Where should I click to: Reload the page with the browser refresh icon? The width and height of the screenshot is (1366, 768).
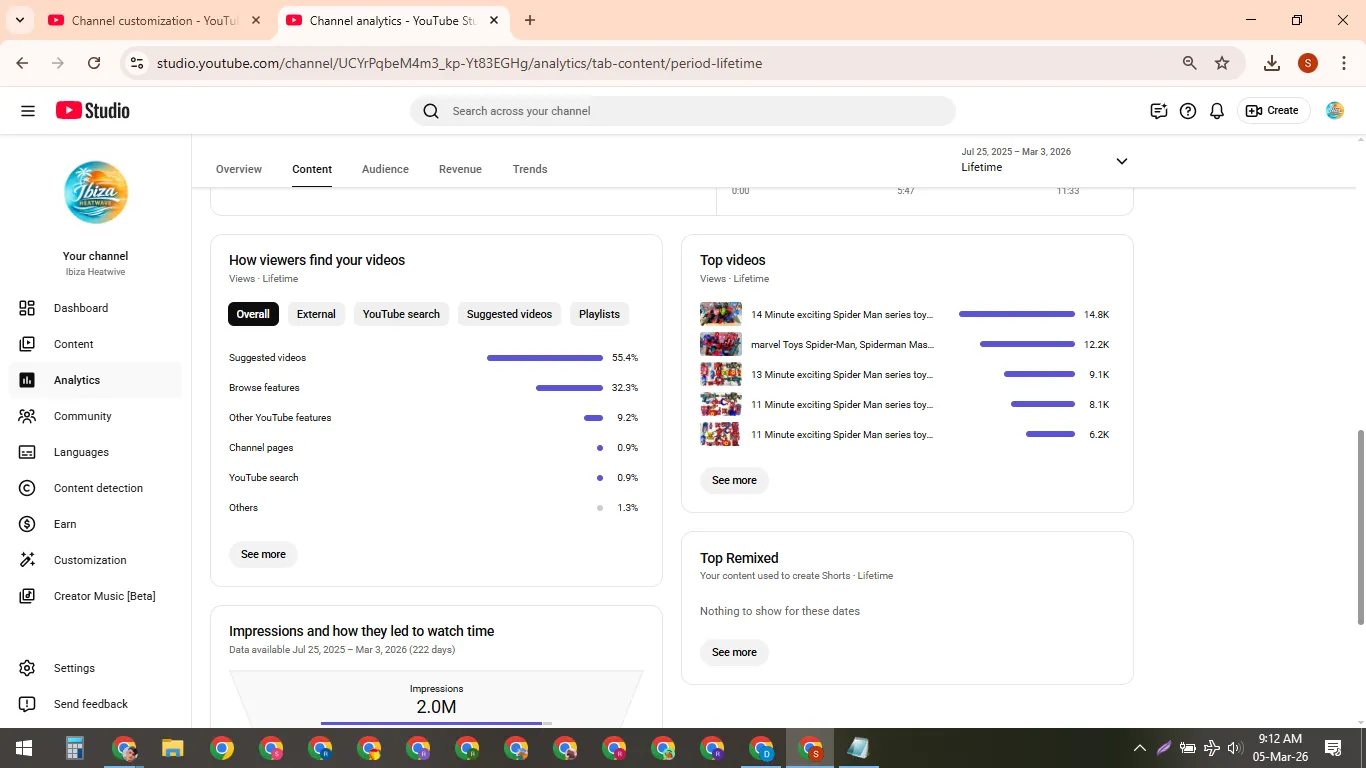(x=94, y=63)
